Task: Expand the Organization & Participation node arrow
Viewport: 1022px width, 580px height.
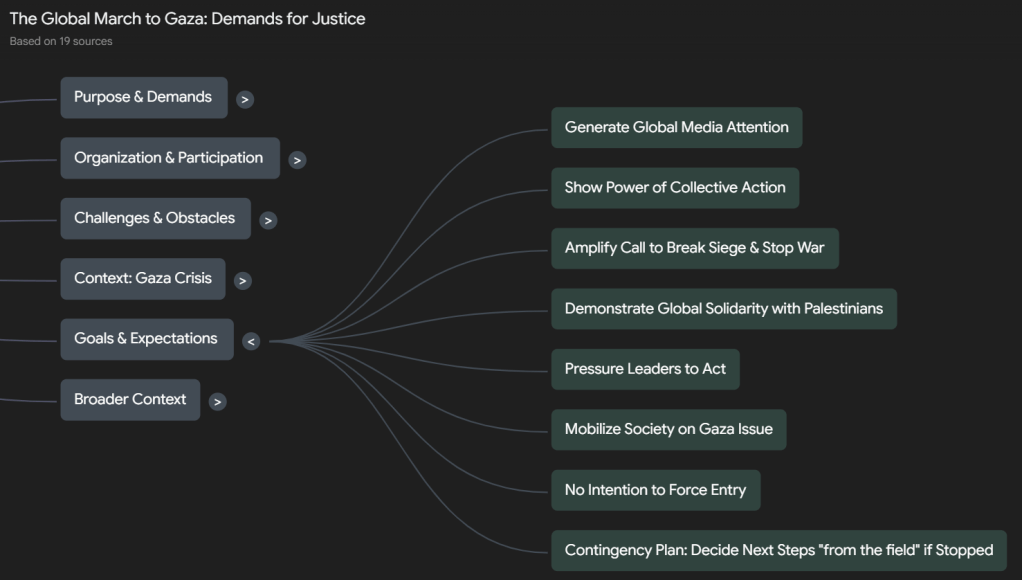Action: pos(297,160)
